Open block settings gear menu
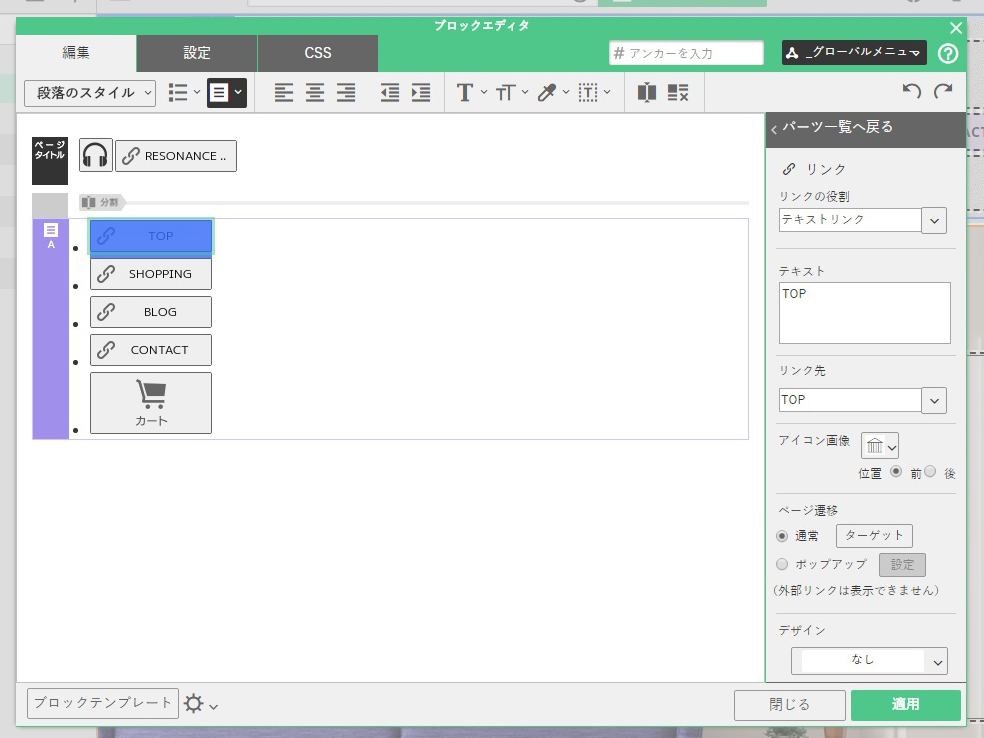The height and width of the screenshot is (738, 984). 194,703
